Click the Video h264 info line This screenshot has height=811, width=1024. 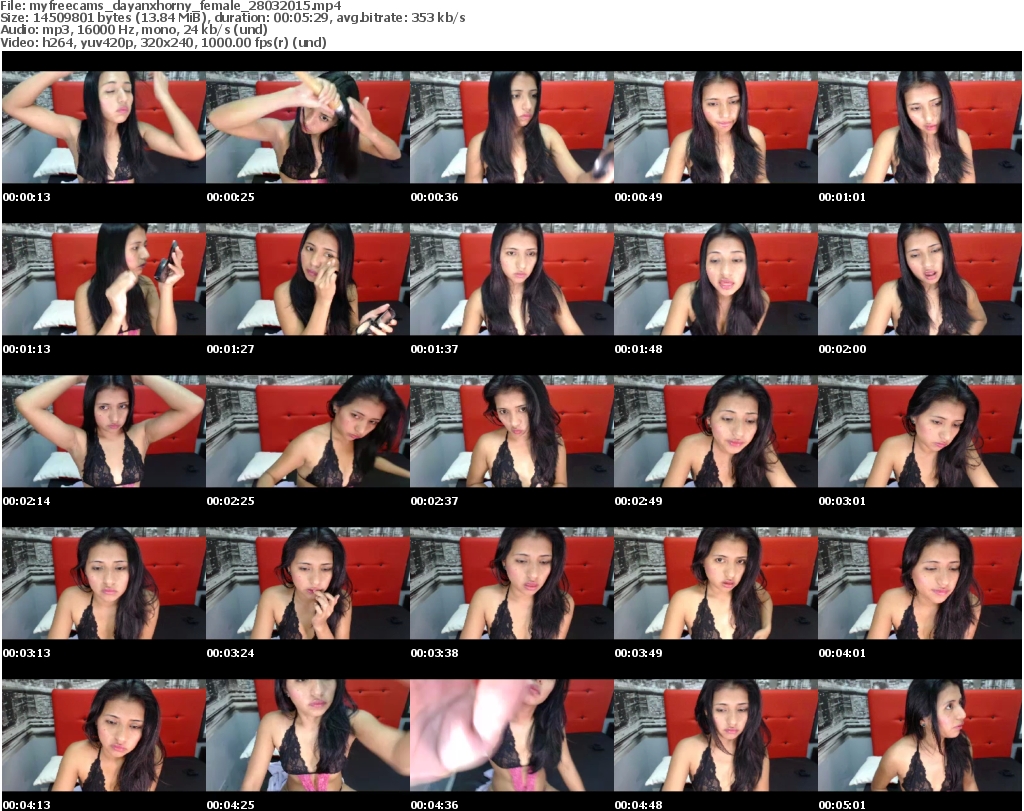[163, 42]
